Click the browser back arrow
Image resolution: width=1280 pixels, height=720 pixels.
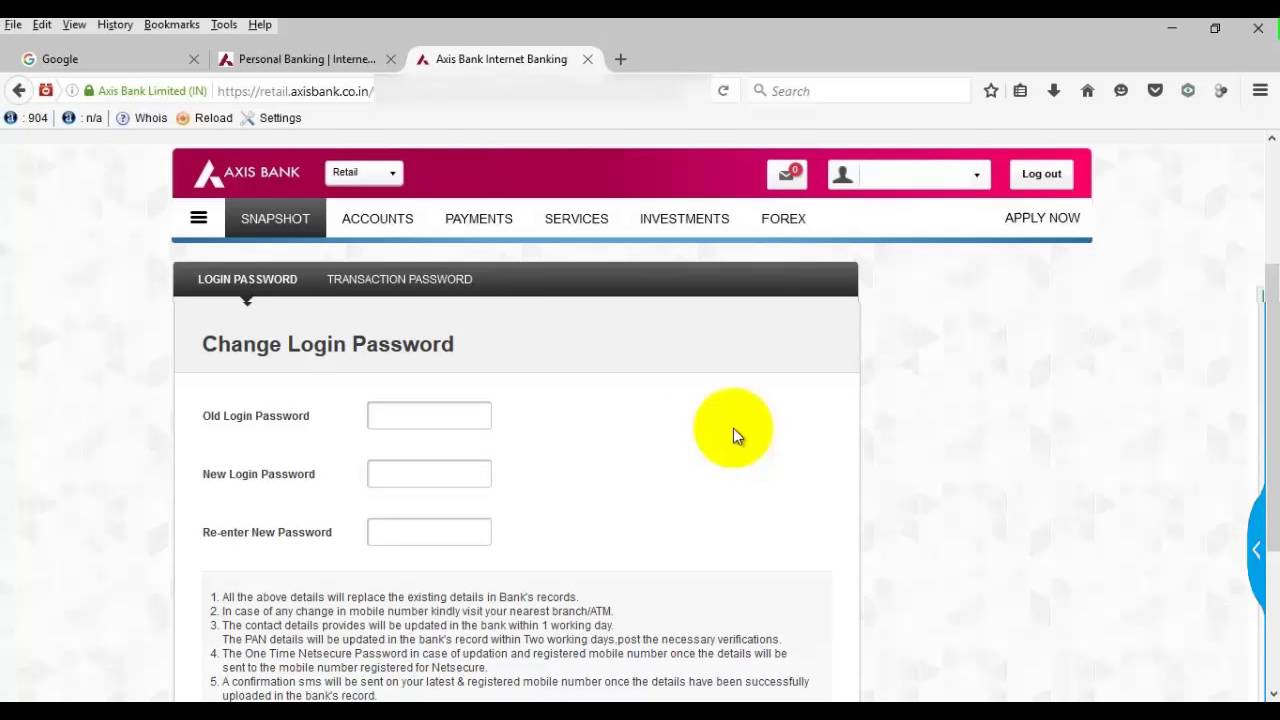18,90
